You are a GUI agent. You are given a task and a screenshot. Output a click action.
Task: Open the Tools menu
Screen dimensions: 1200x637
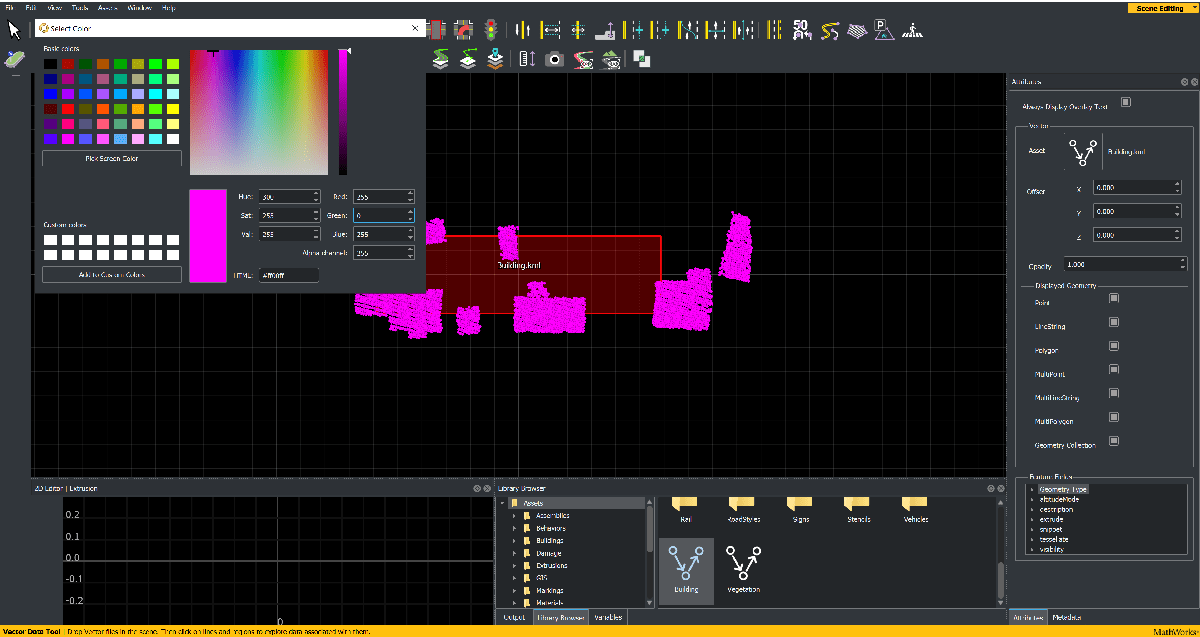tap(80, 7)
